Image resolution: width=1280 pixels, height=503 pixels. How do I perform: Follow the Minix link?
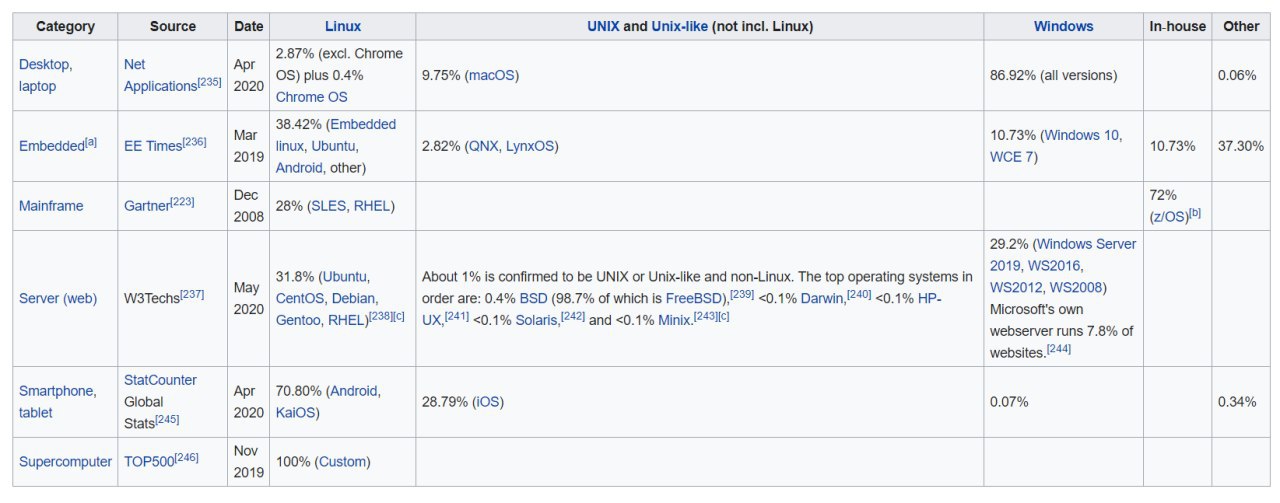(676, 320)
